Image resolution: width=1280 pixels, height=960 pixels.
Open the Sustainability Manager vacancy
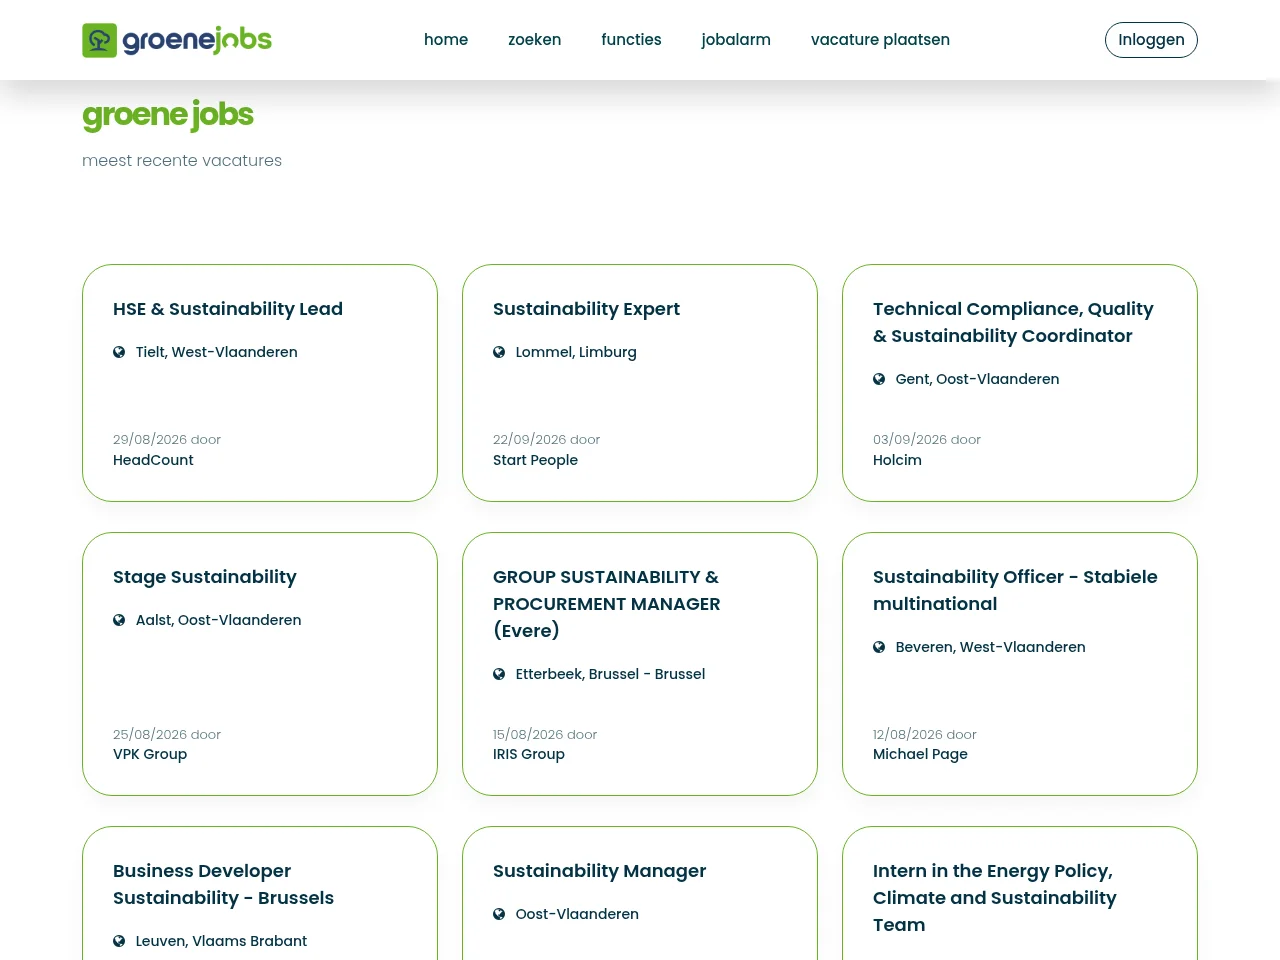tap(599, 871)
